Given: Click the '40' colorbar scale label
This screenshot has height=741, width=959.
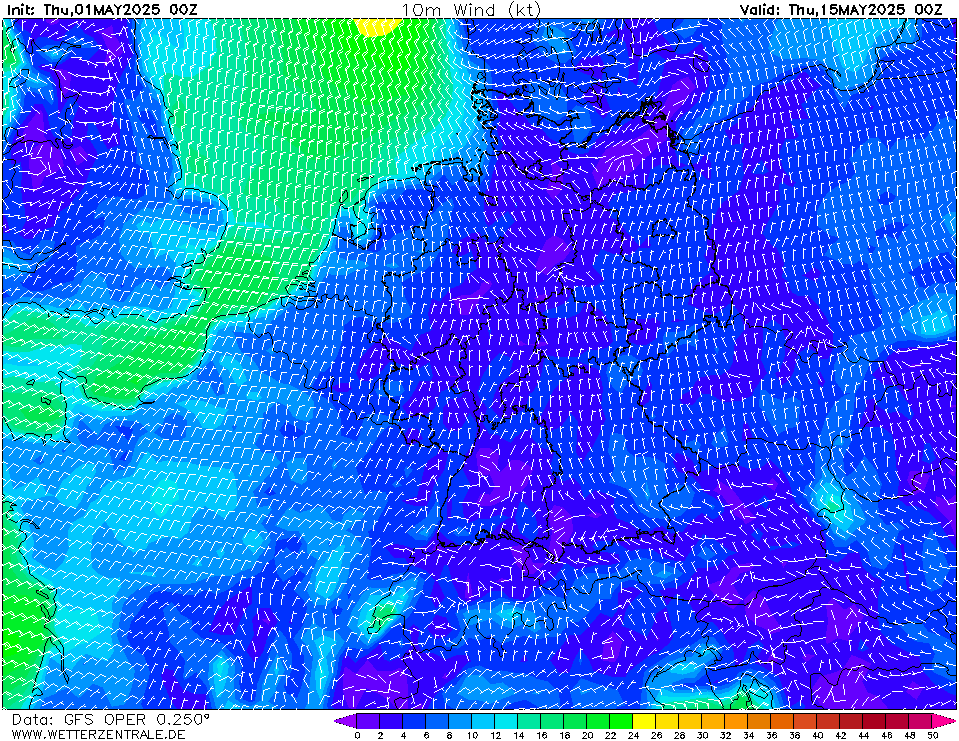Looking at the screenshot, I should point(817,735).
